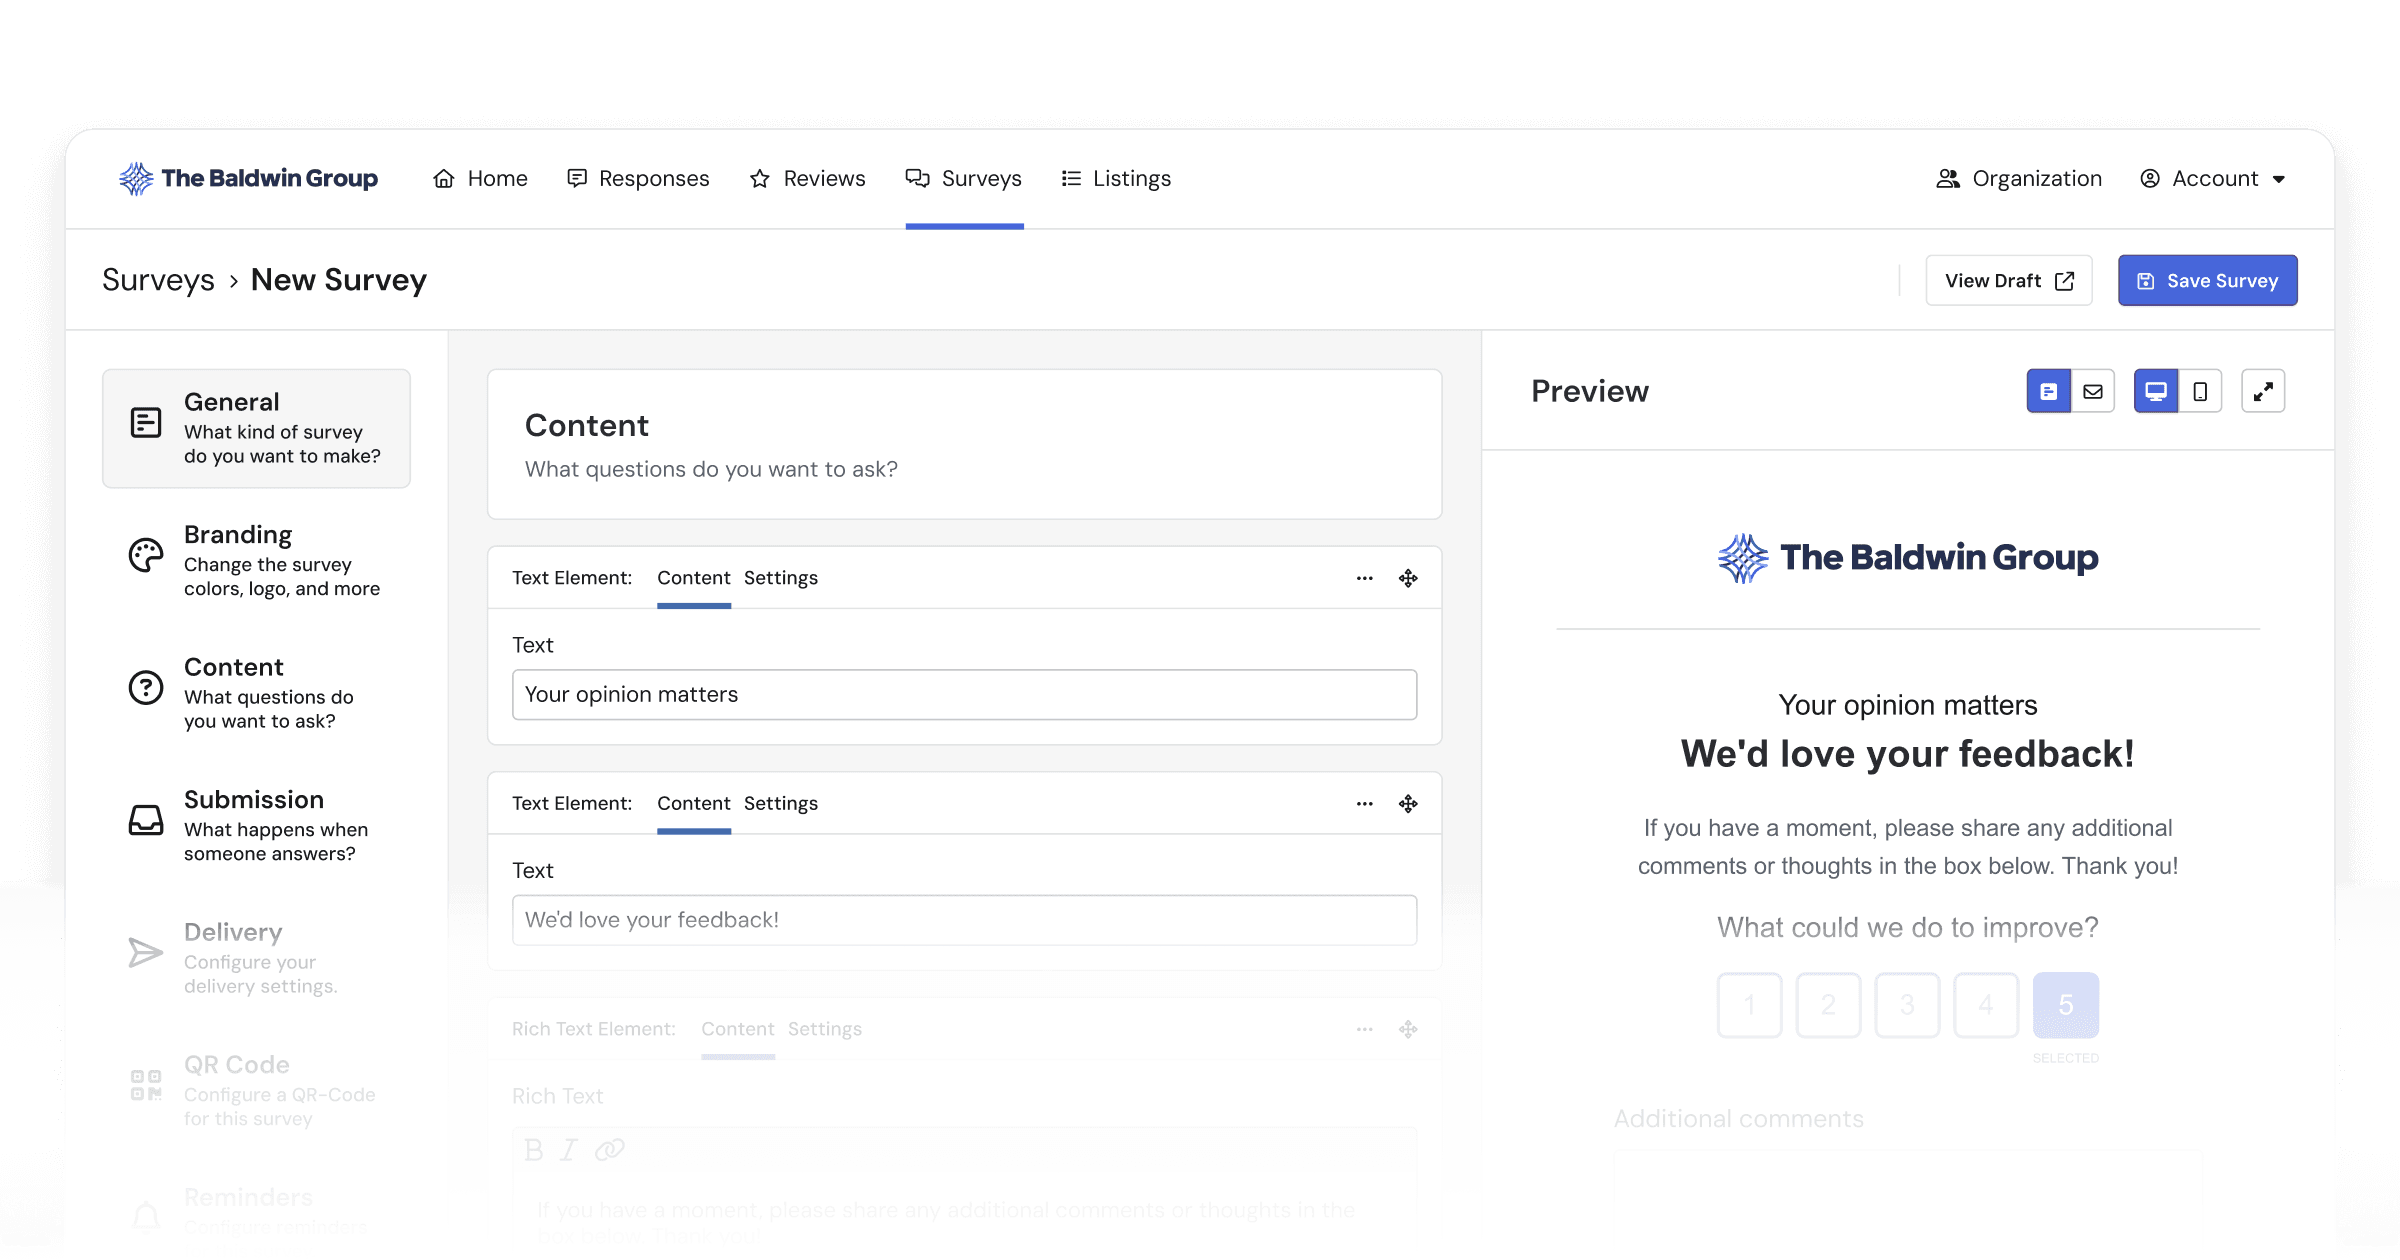This screenshot has height=1260, width=2400.
Task: Click the Baldwin Group logo in header
Action: coord(248,179)
